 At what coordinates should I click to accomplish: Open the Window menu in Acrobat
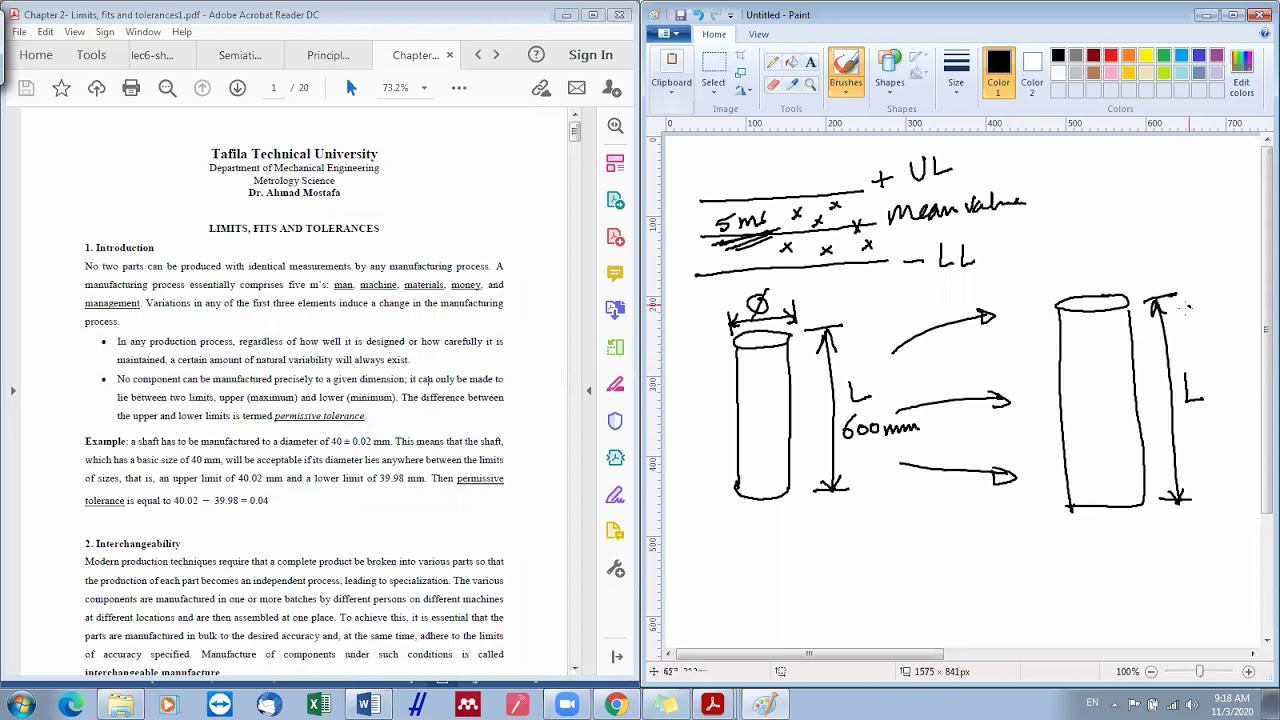pos(143,32)
